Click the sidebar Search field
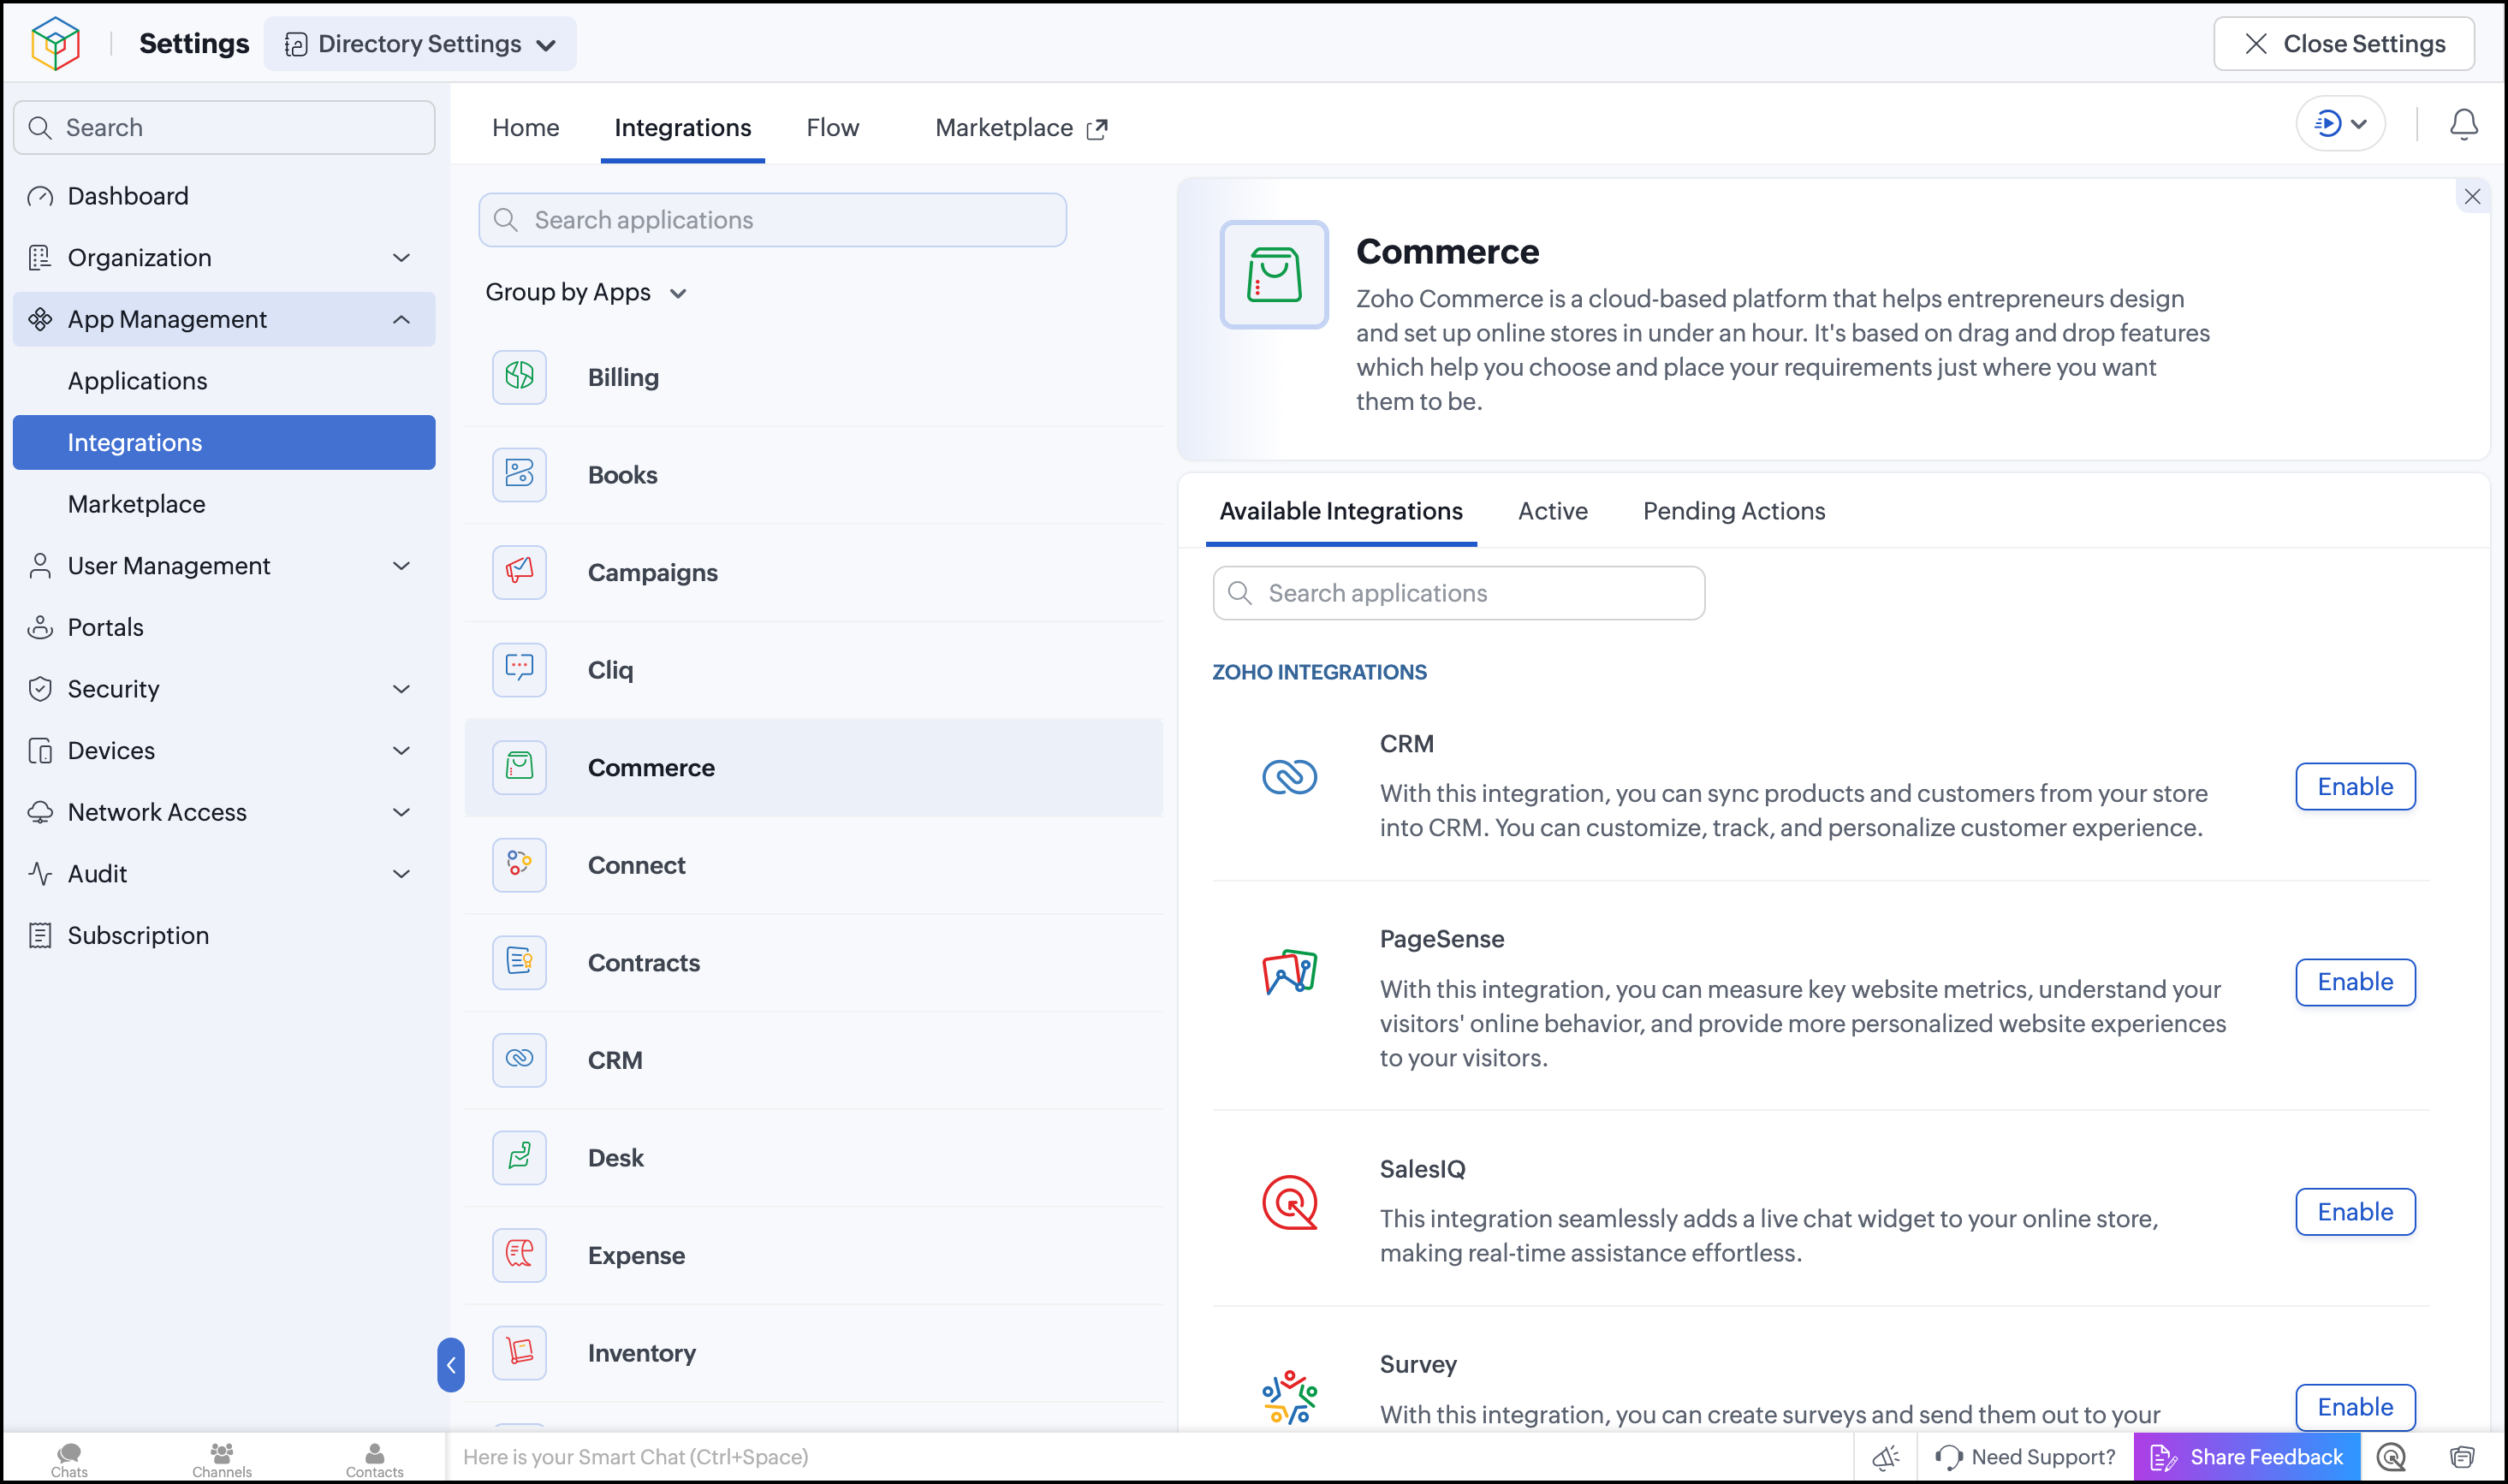The image size is (2508, 1484). point(224,127)
